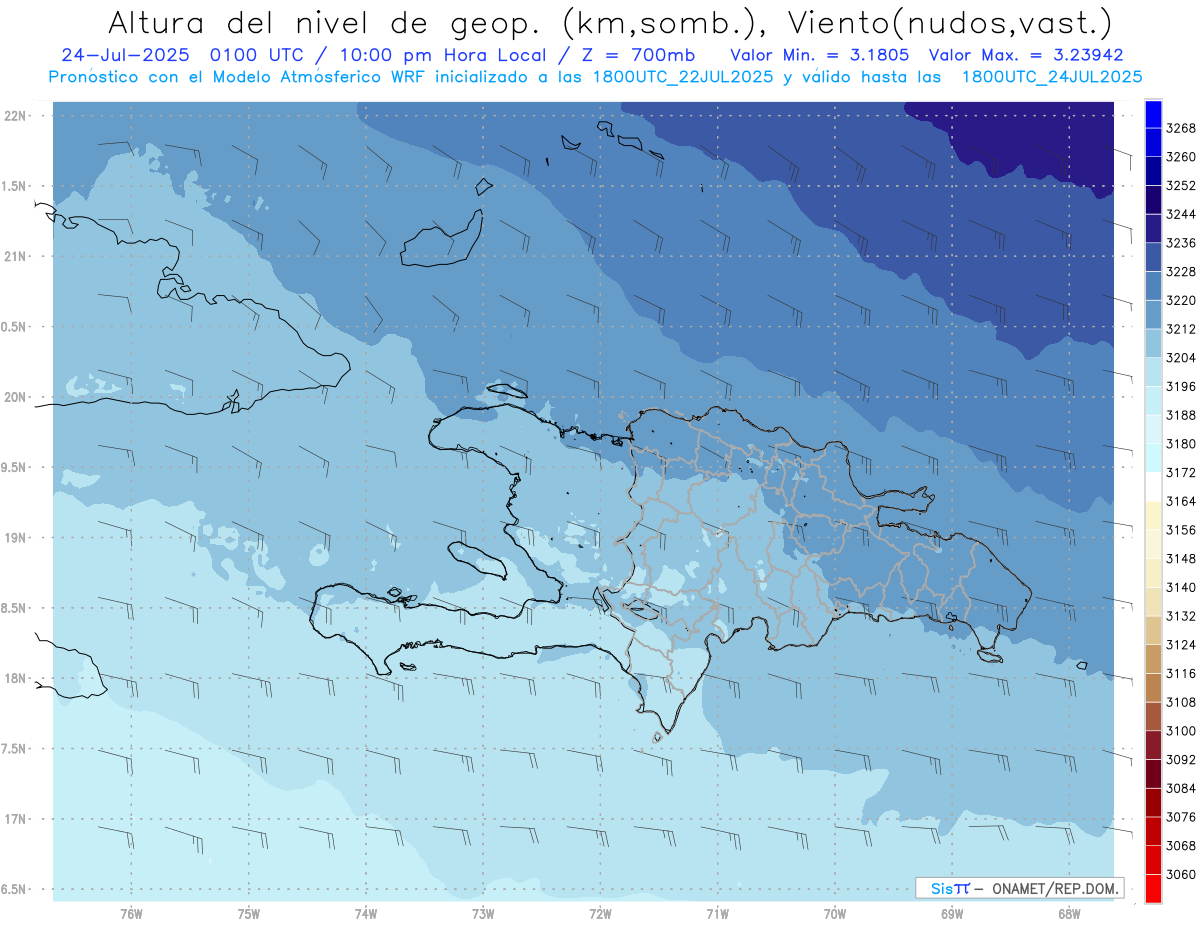Select the swatch between 3132 and 3124
Viewport: 1200px width, 927px height.
1153,630
